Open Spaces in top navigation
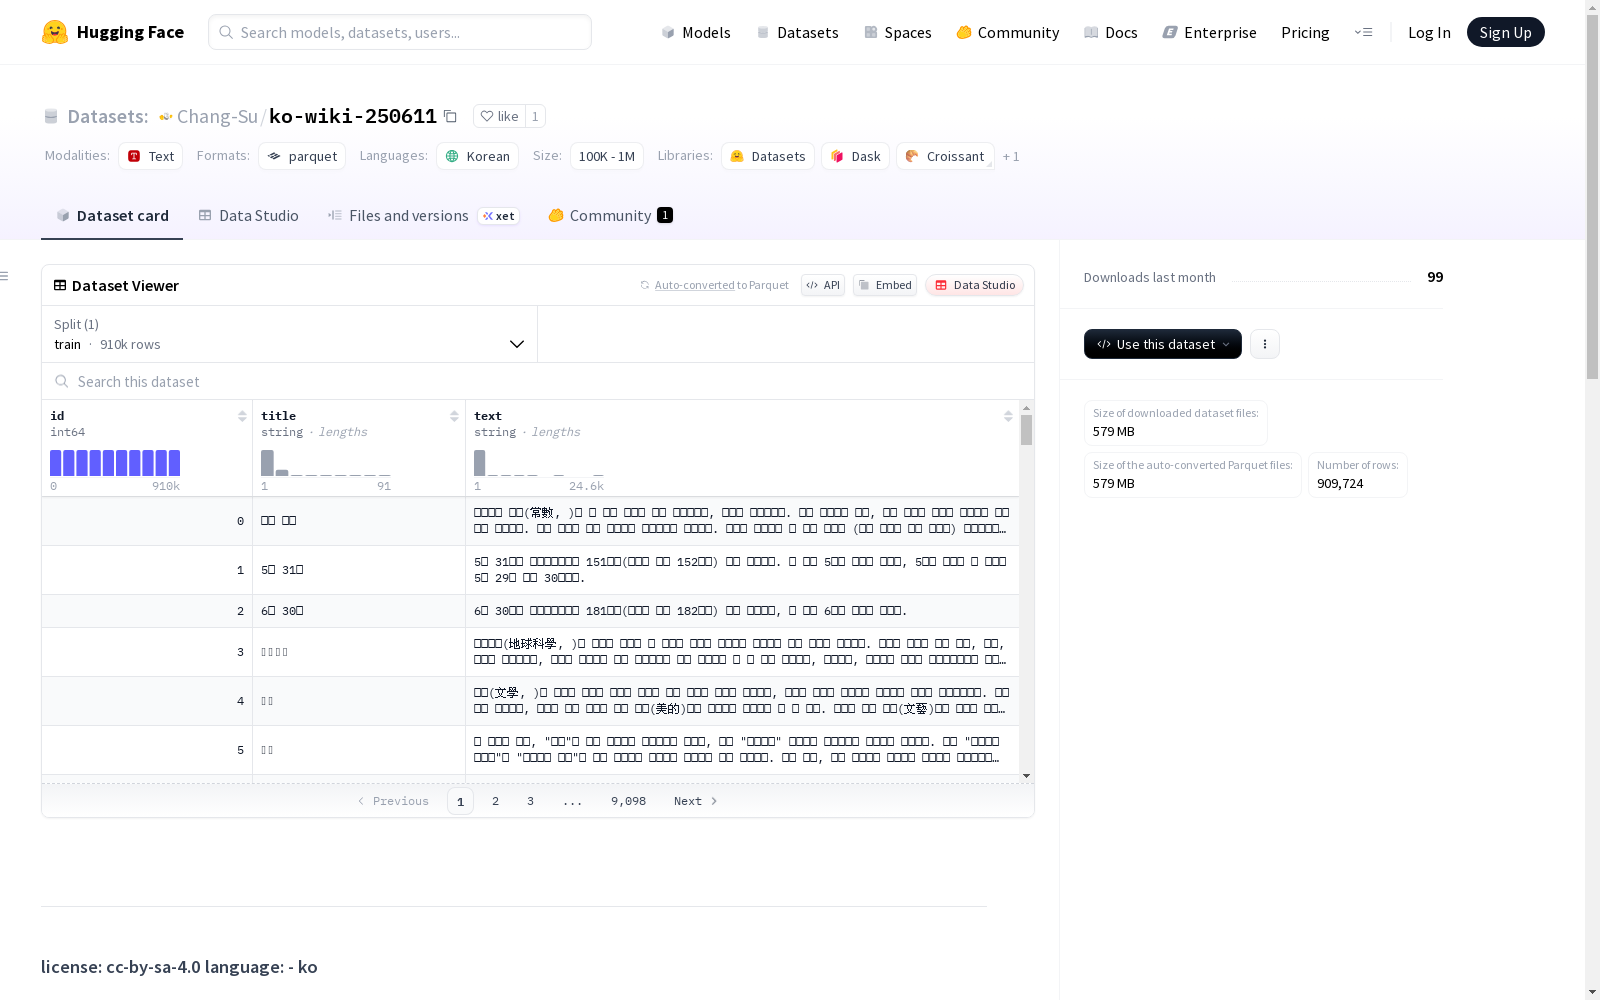 point(897,32)
